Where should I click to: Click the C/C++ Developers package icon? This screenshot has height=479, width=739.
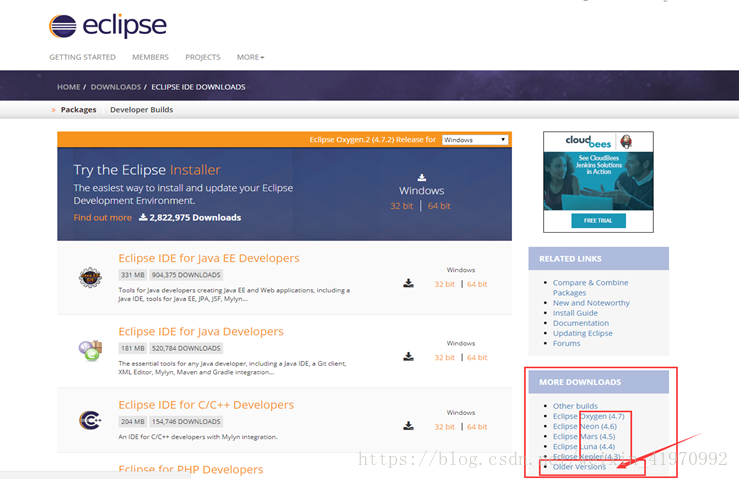[x=90, y=420]
